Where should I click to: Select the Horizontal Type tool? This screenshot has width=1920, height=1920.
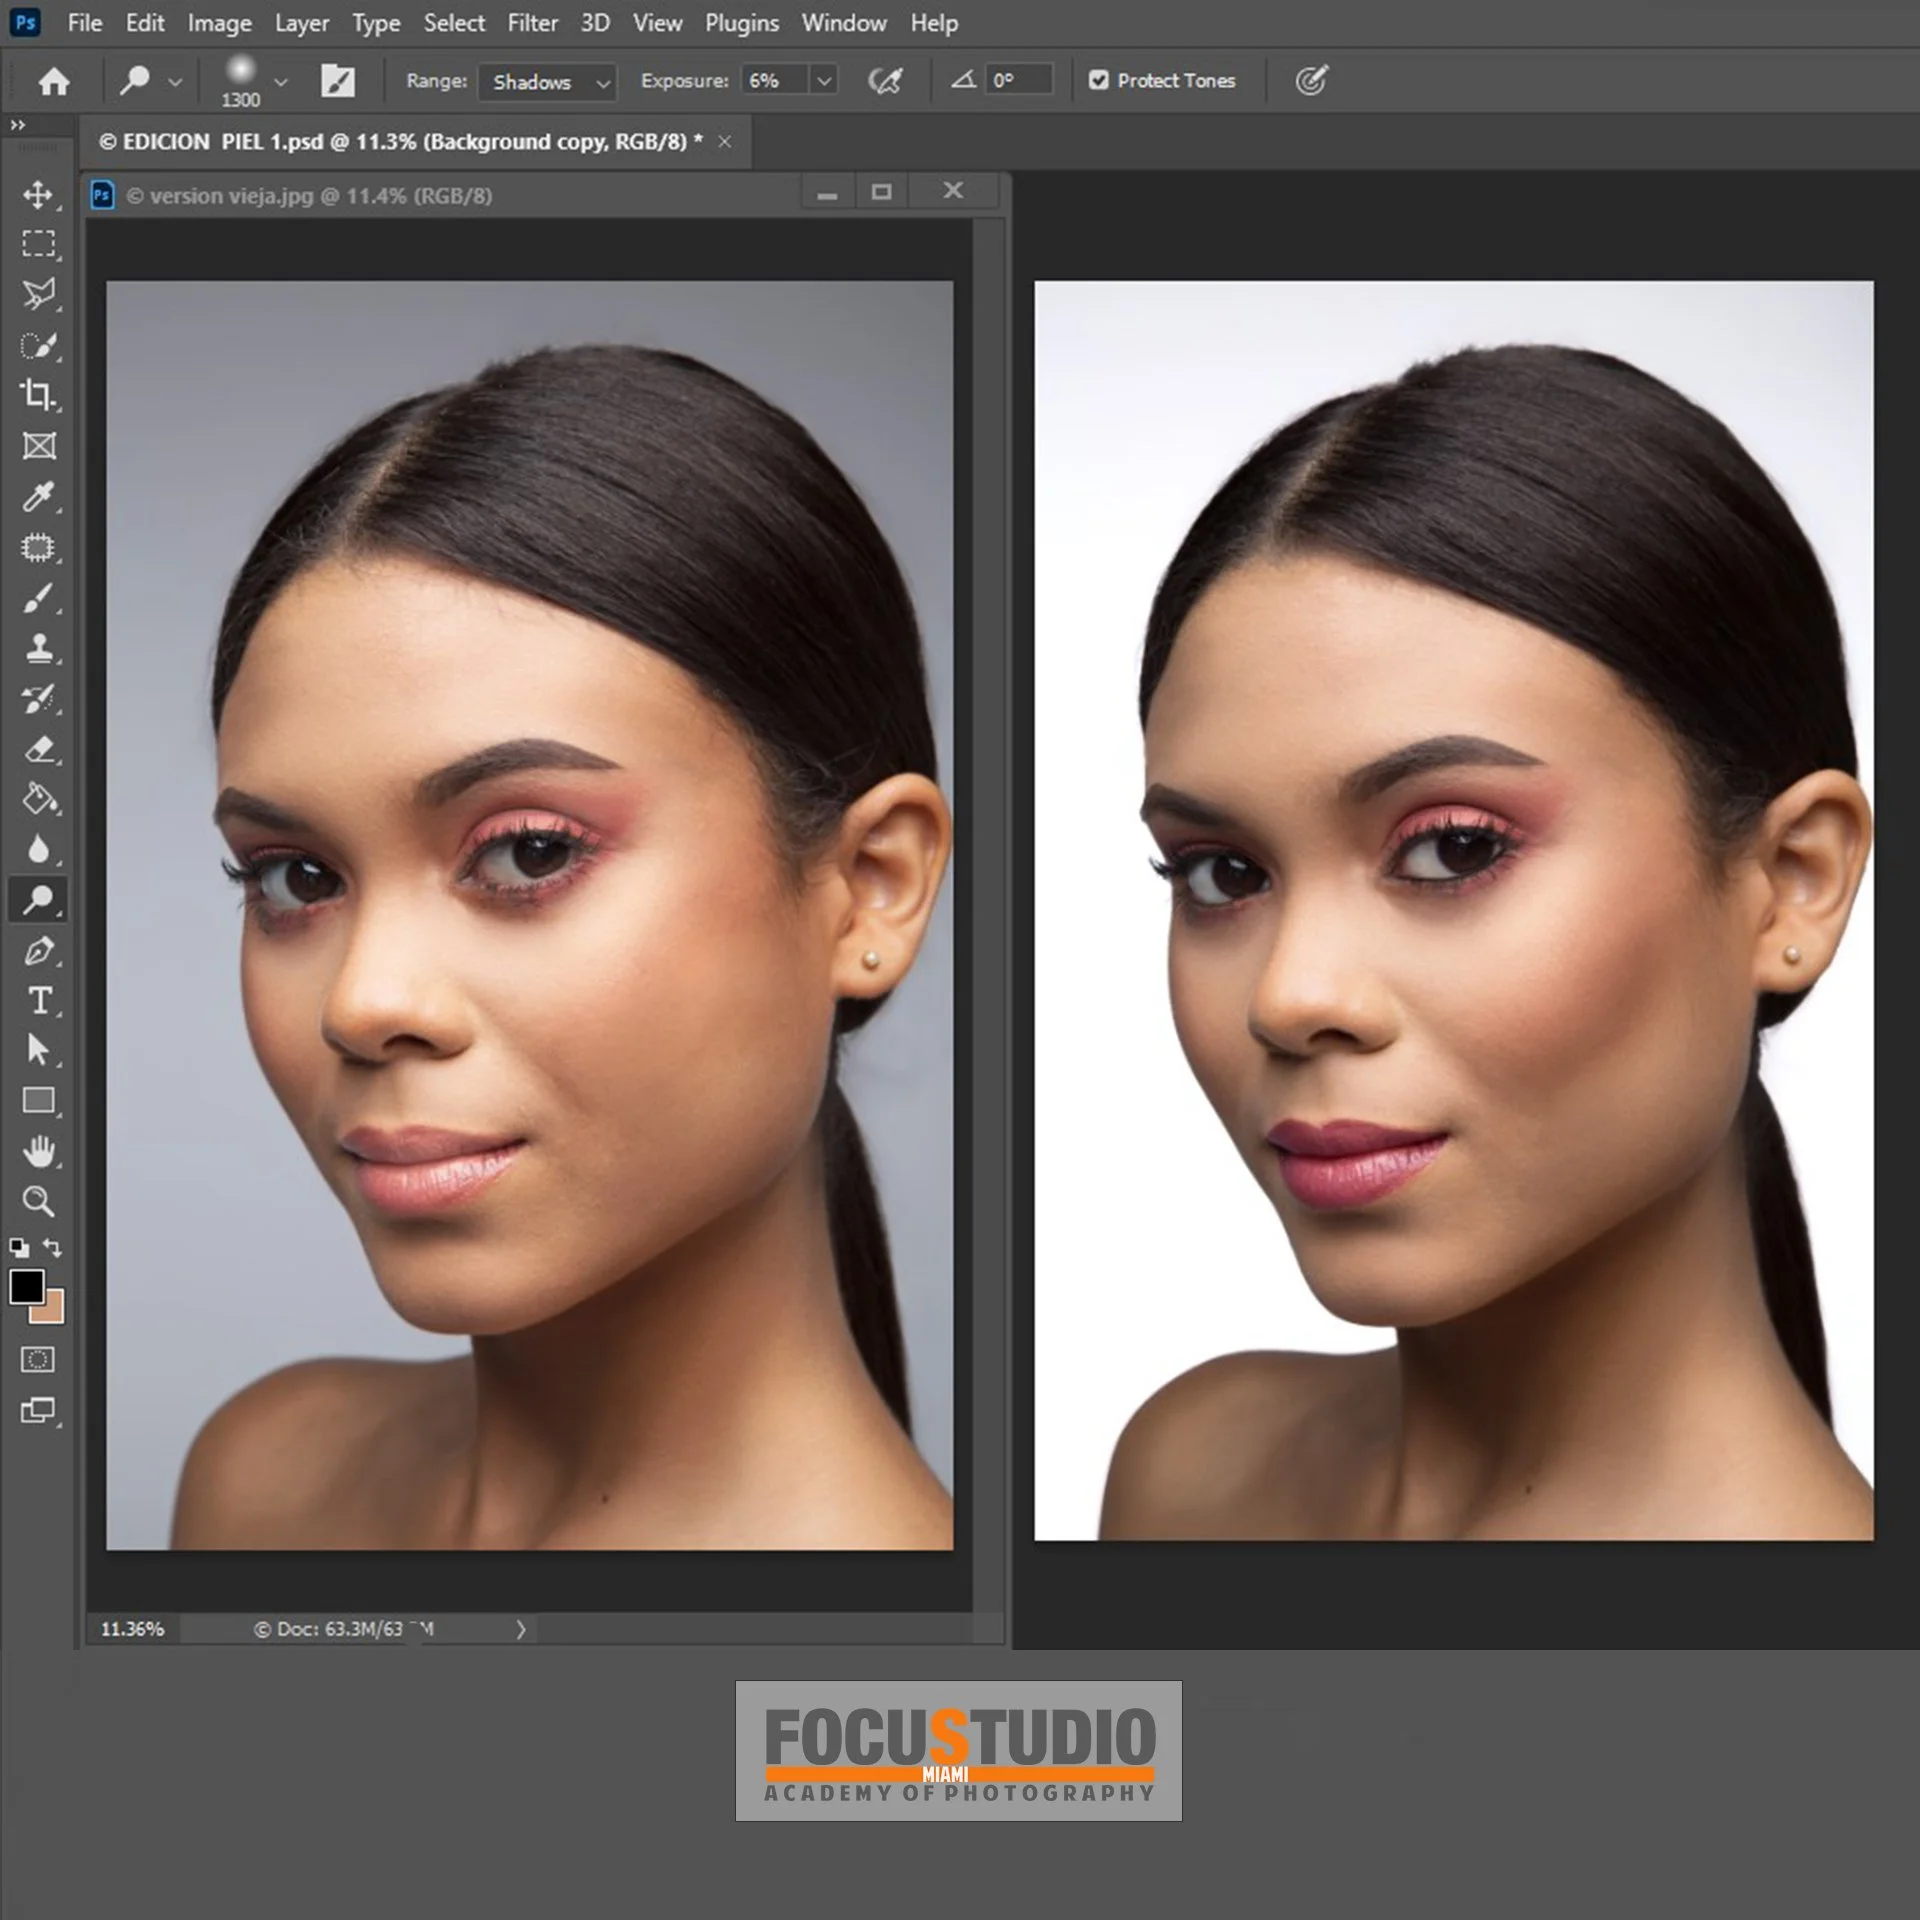[38, 1001]
